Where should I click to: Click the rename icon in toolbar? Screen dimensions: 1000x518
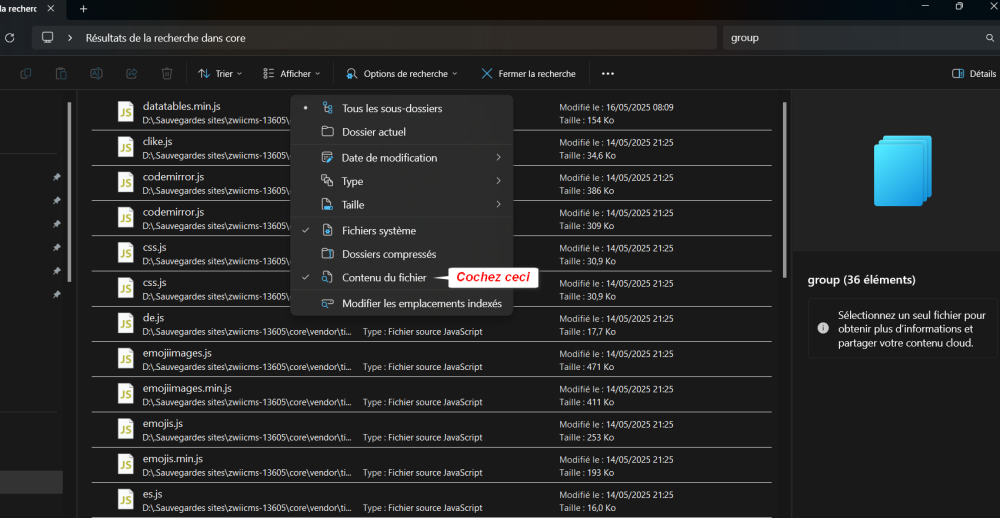(x=97, y=74)
